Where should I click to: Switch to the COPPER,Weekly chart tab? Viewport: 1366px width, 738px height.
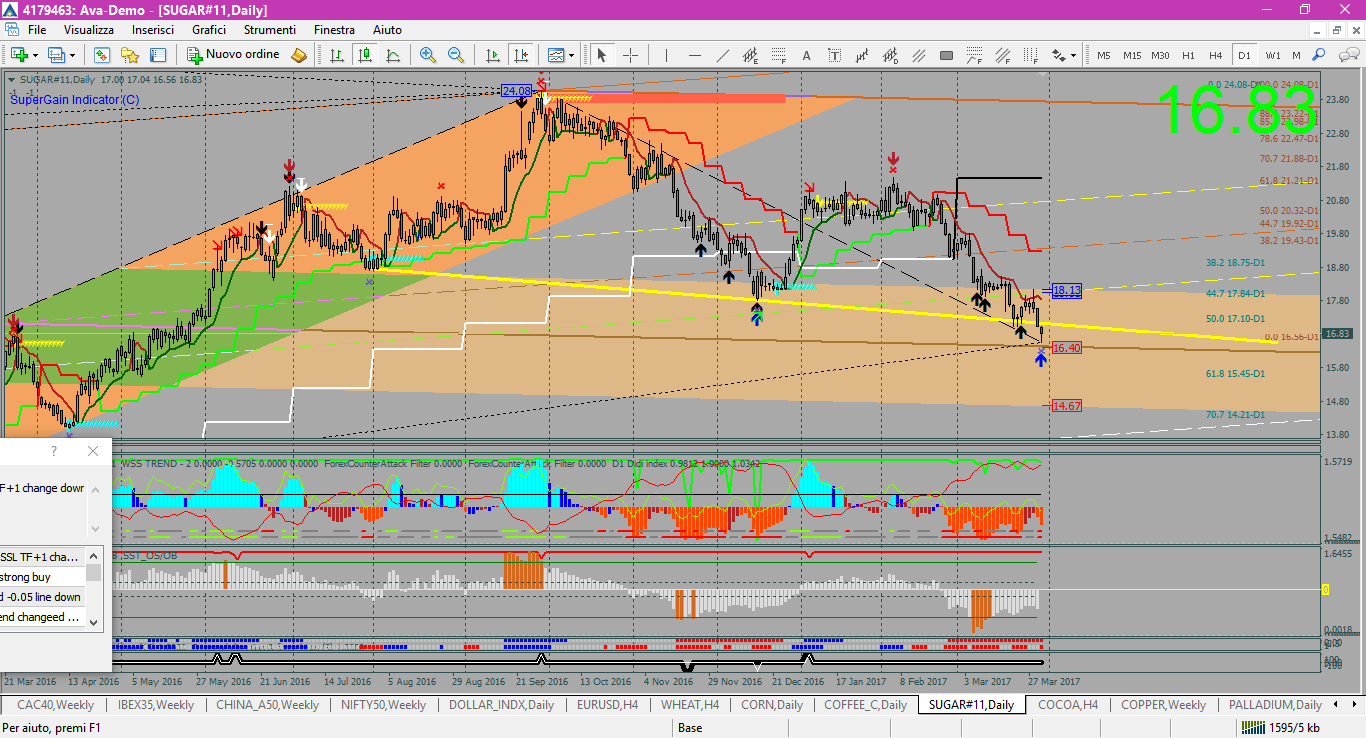coord(1163,705)
